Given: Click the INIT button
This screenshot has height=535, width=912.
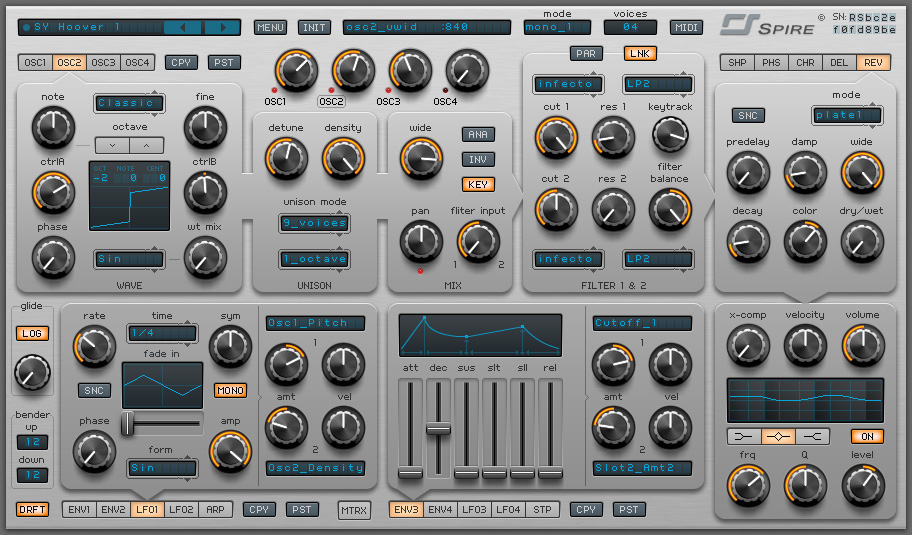Looking at the screenshot, I should coord(314,27).
